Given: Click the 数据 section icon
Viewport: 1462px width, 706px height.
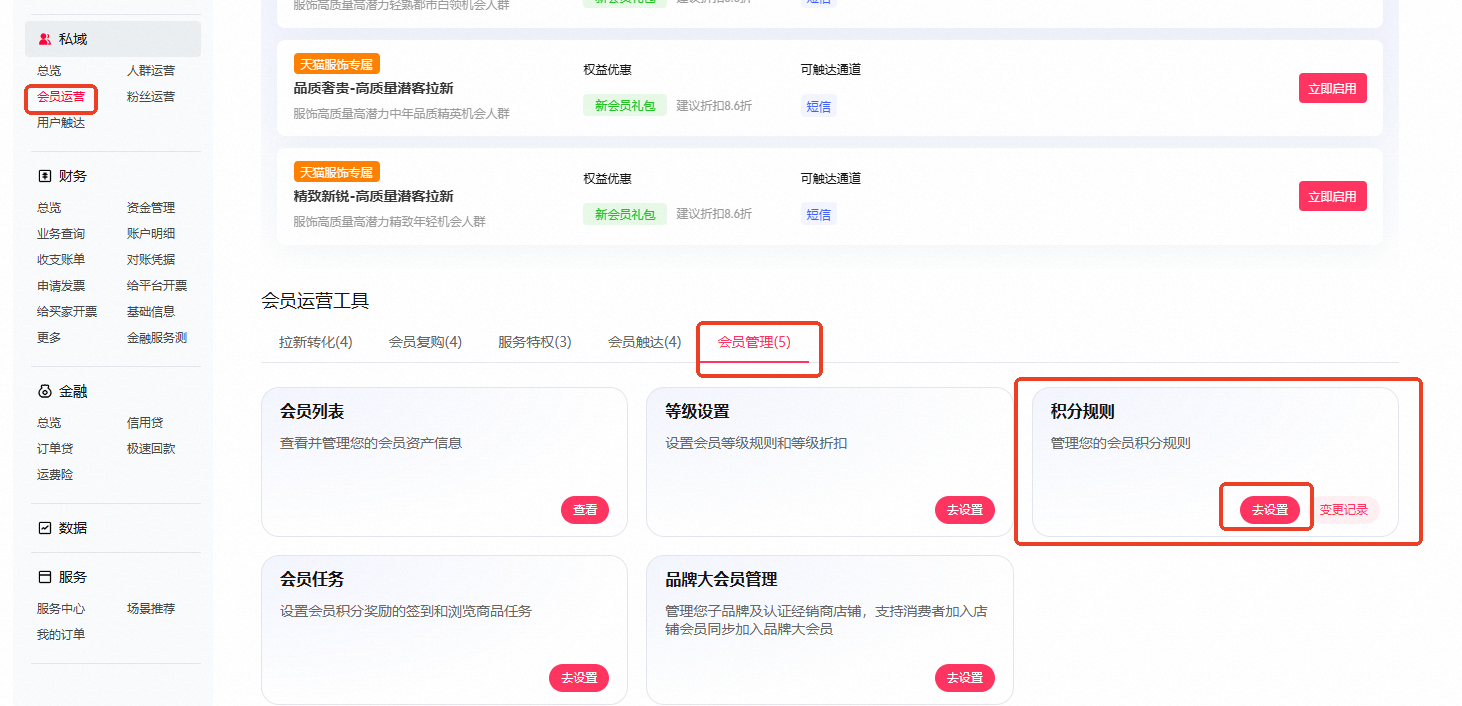Looking at the screenshot, I should [45, 528].
